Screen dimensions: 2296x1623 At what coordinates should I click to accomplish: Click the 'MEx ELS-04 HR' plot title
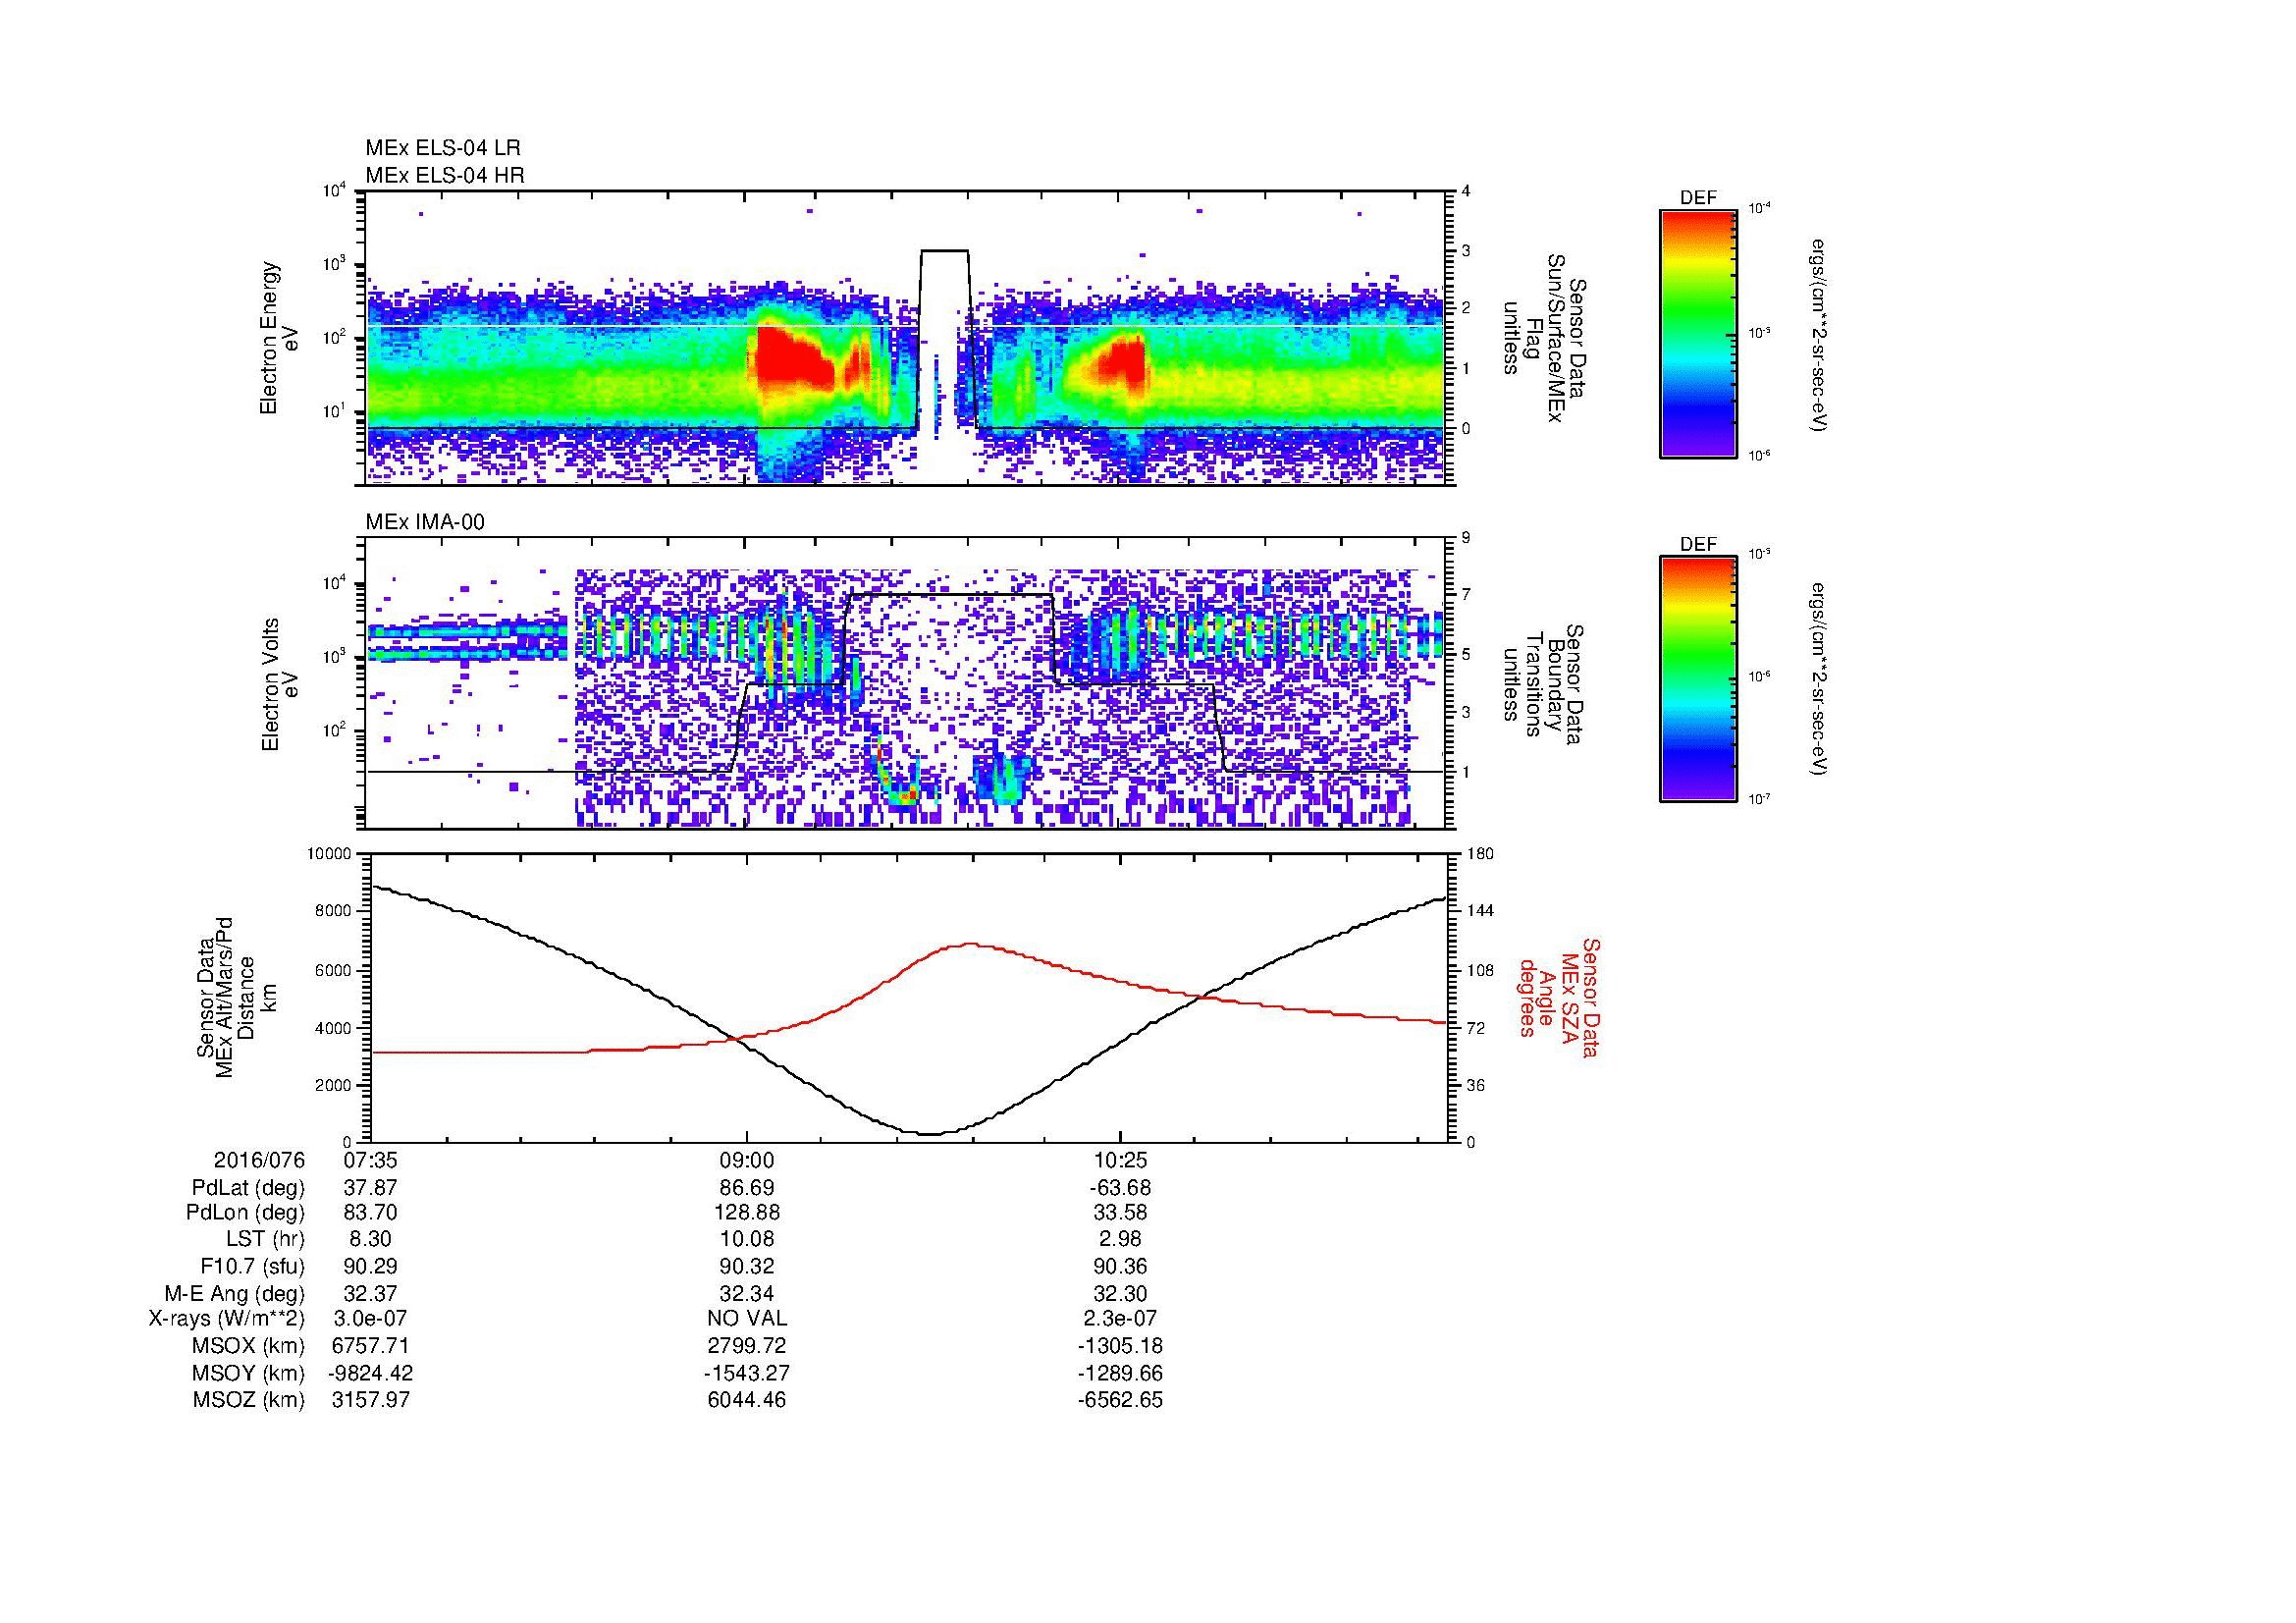coord(445,176)
